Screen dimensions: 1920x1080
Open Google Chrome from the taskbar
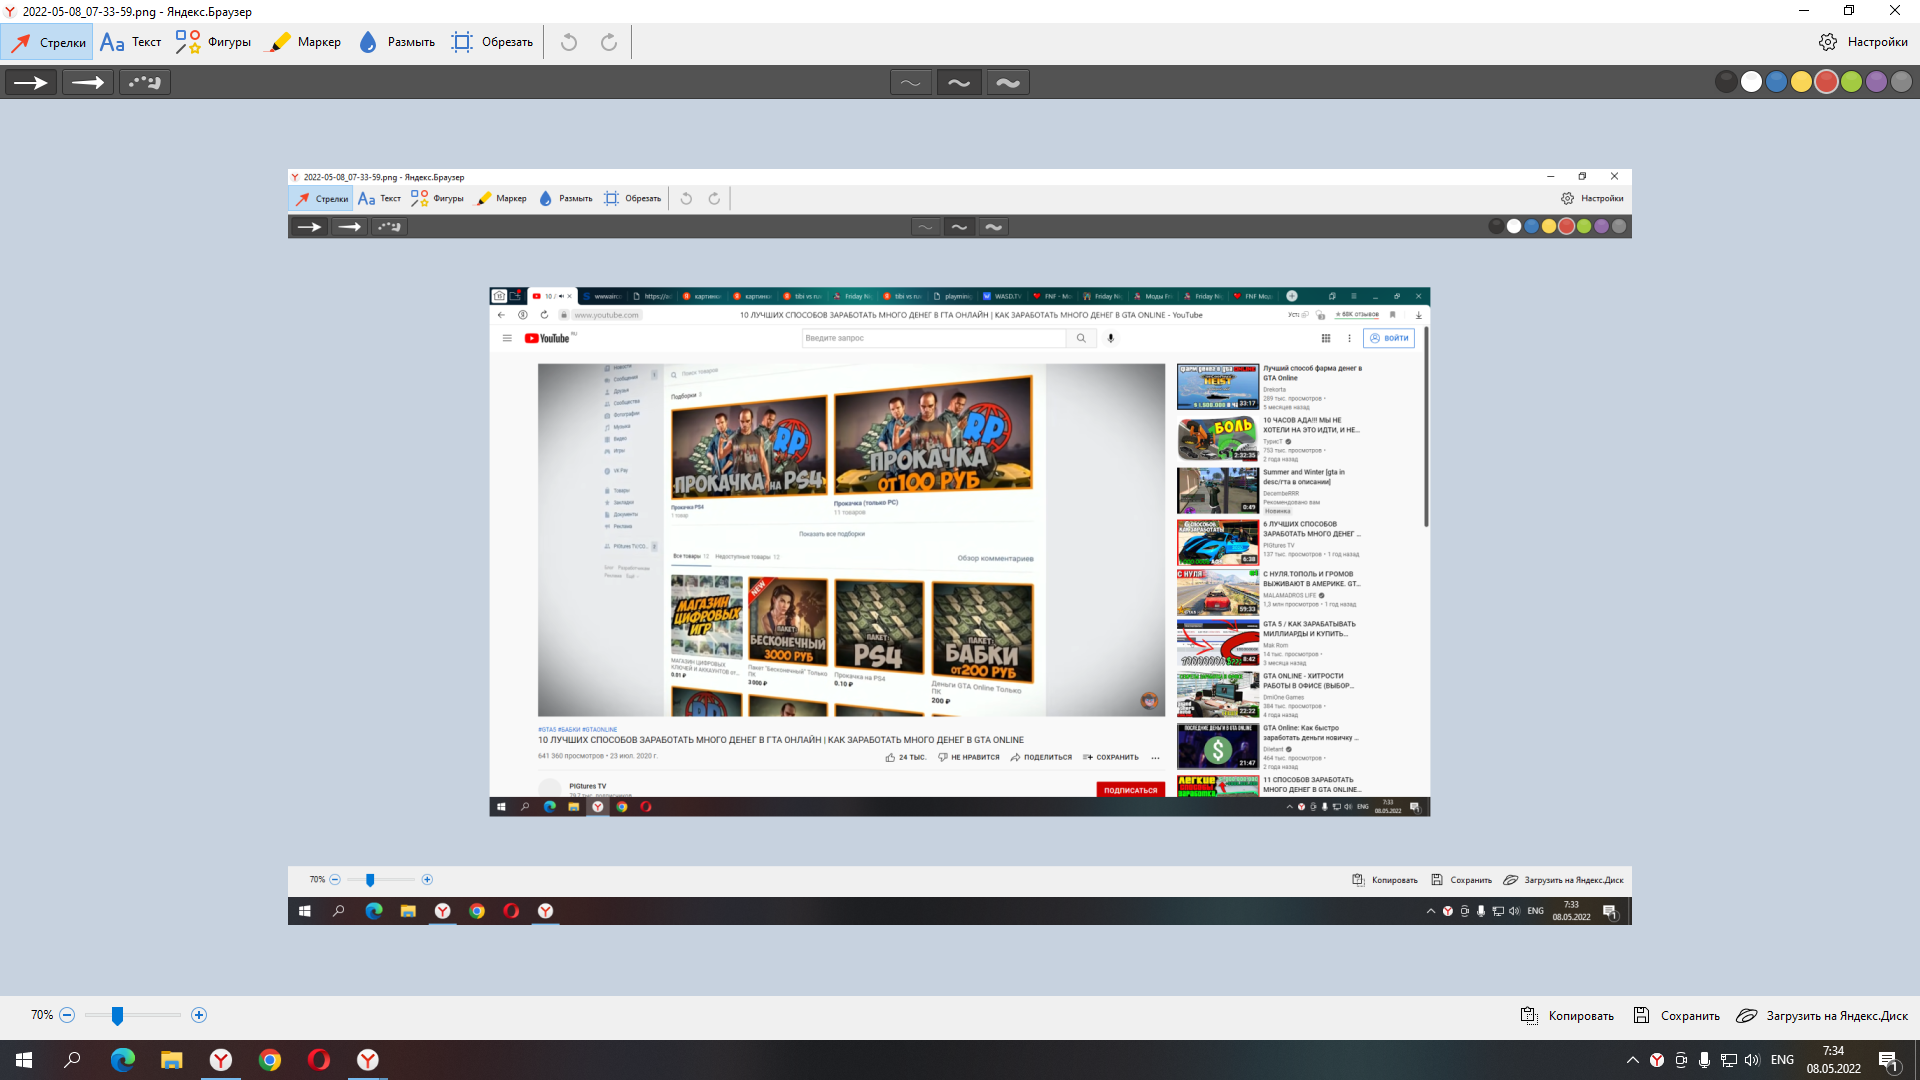270,1060
